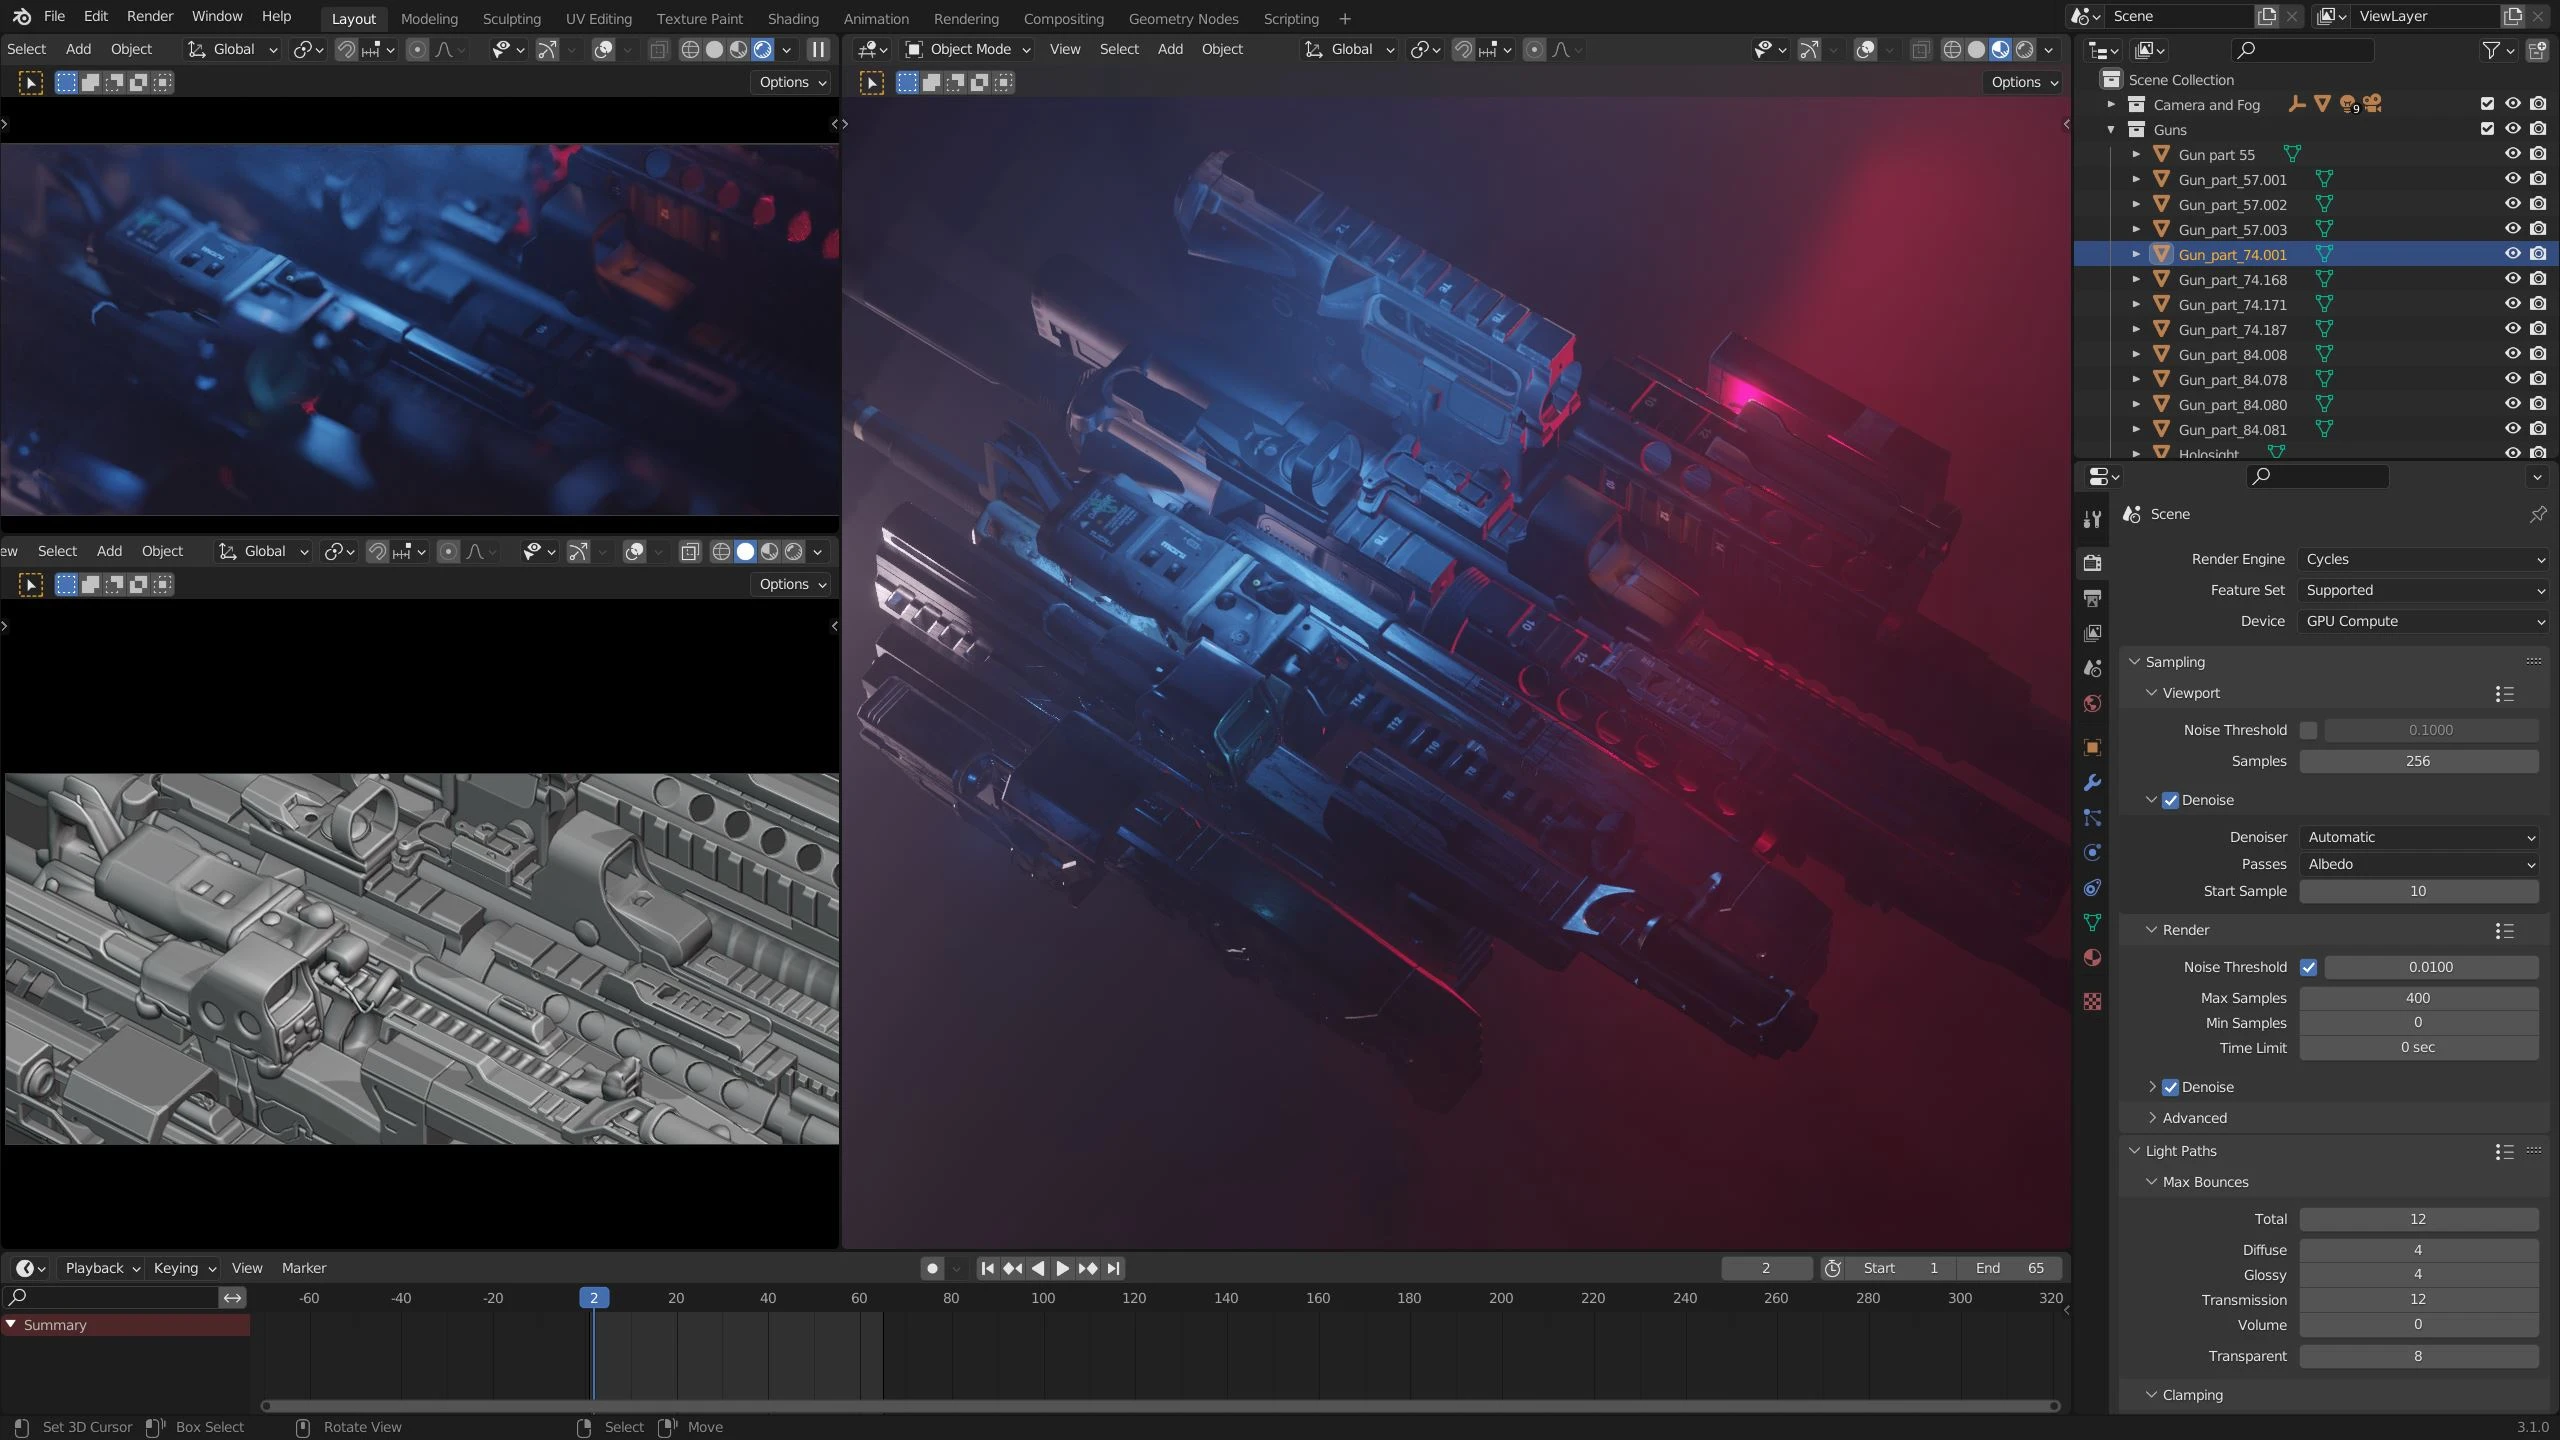
Task: Jump to last frame in timeline
Action: (1113, 1268)
